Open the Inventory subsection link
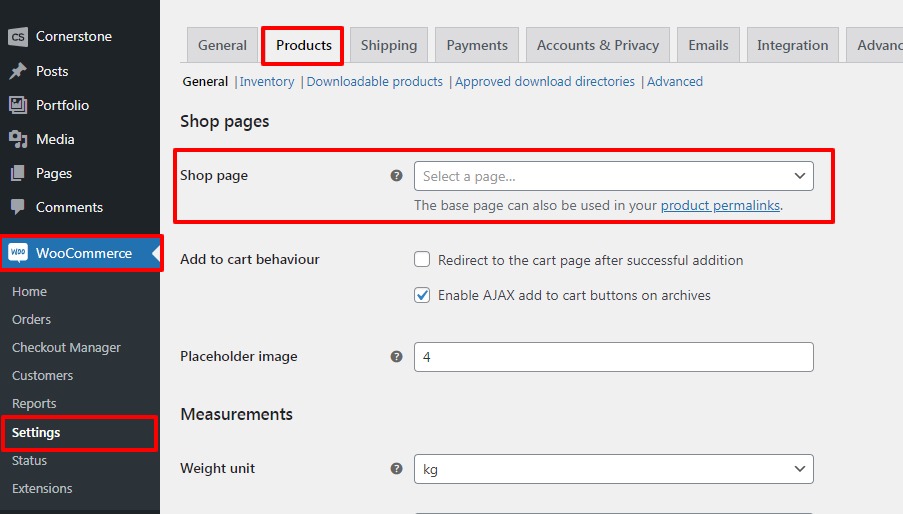Image resolution: width=903 pixels, height=514 pixels. tap(267, 82)
